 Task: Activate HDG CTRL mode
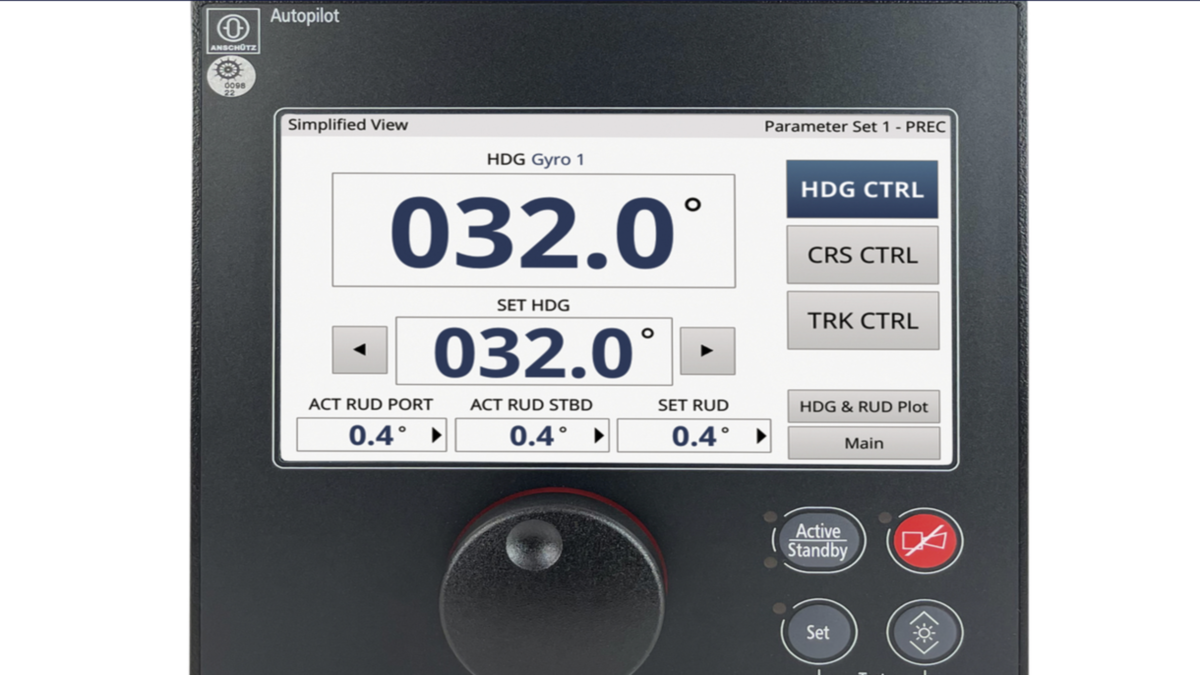tap(862, 189)
